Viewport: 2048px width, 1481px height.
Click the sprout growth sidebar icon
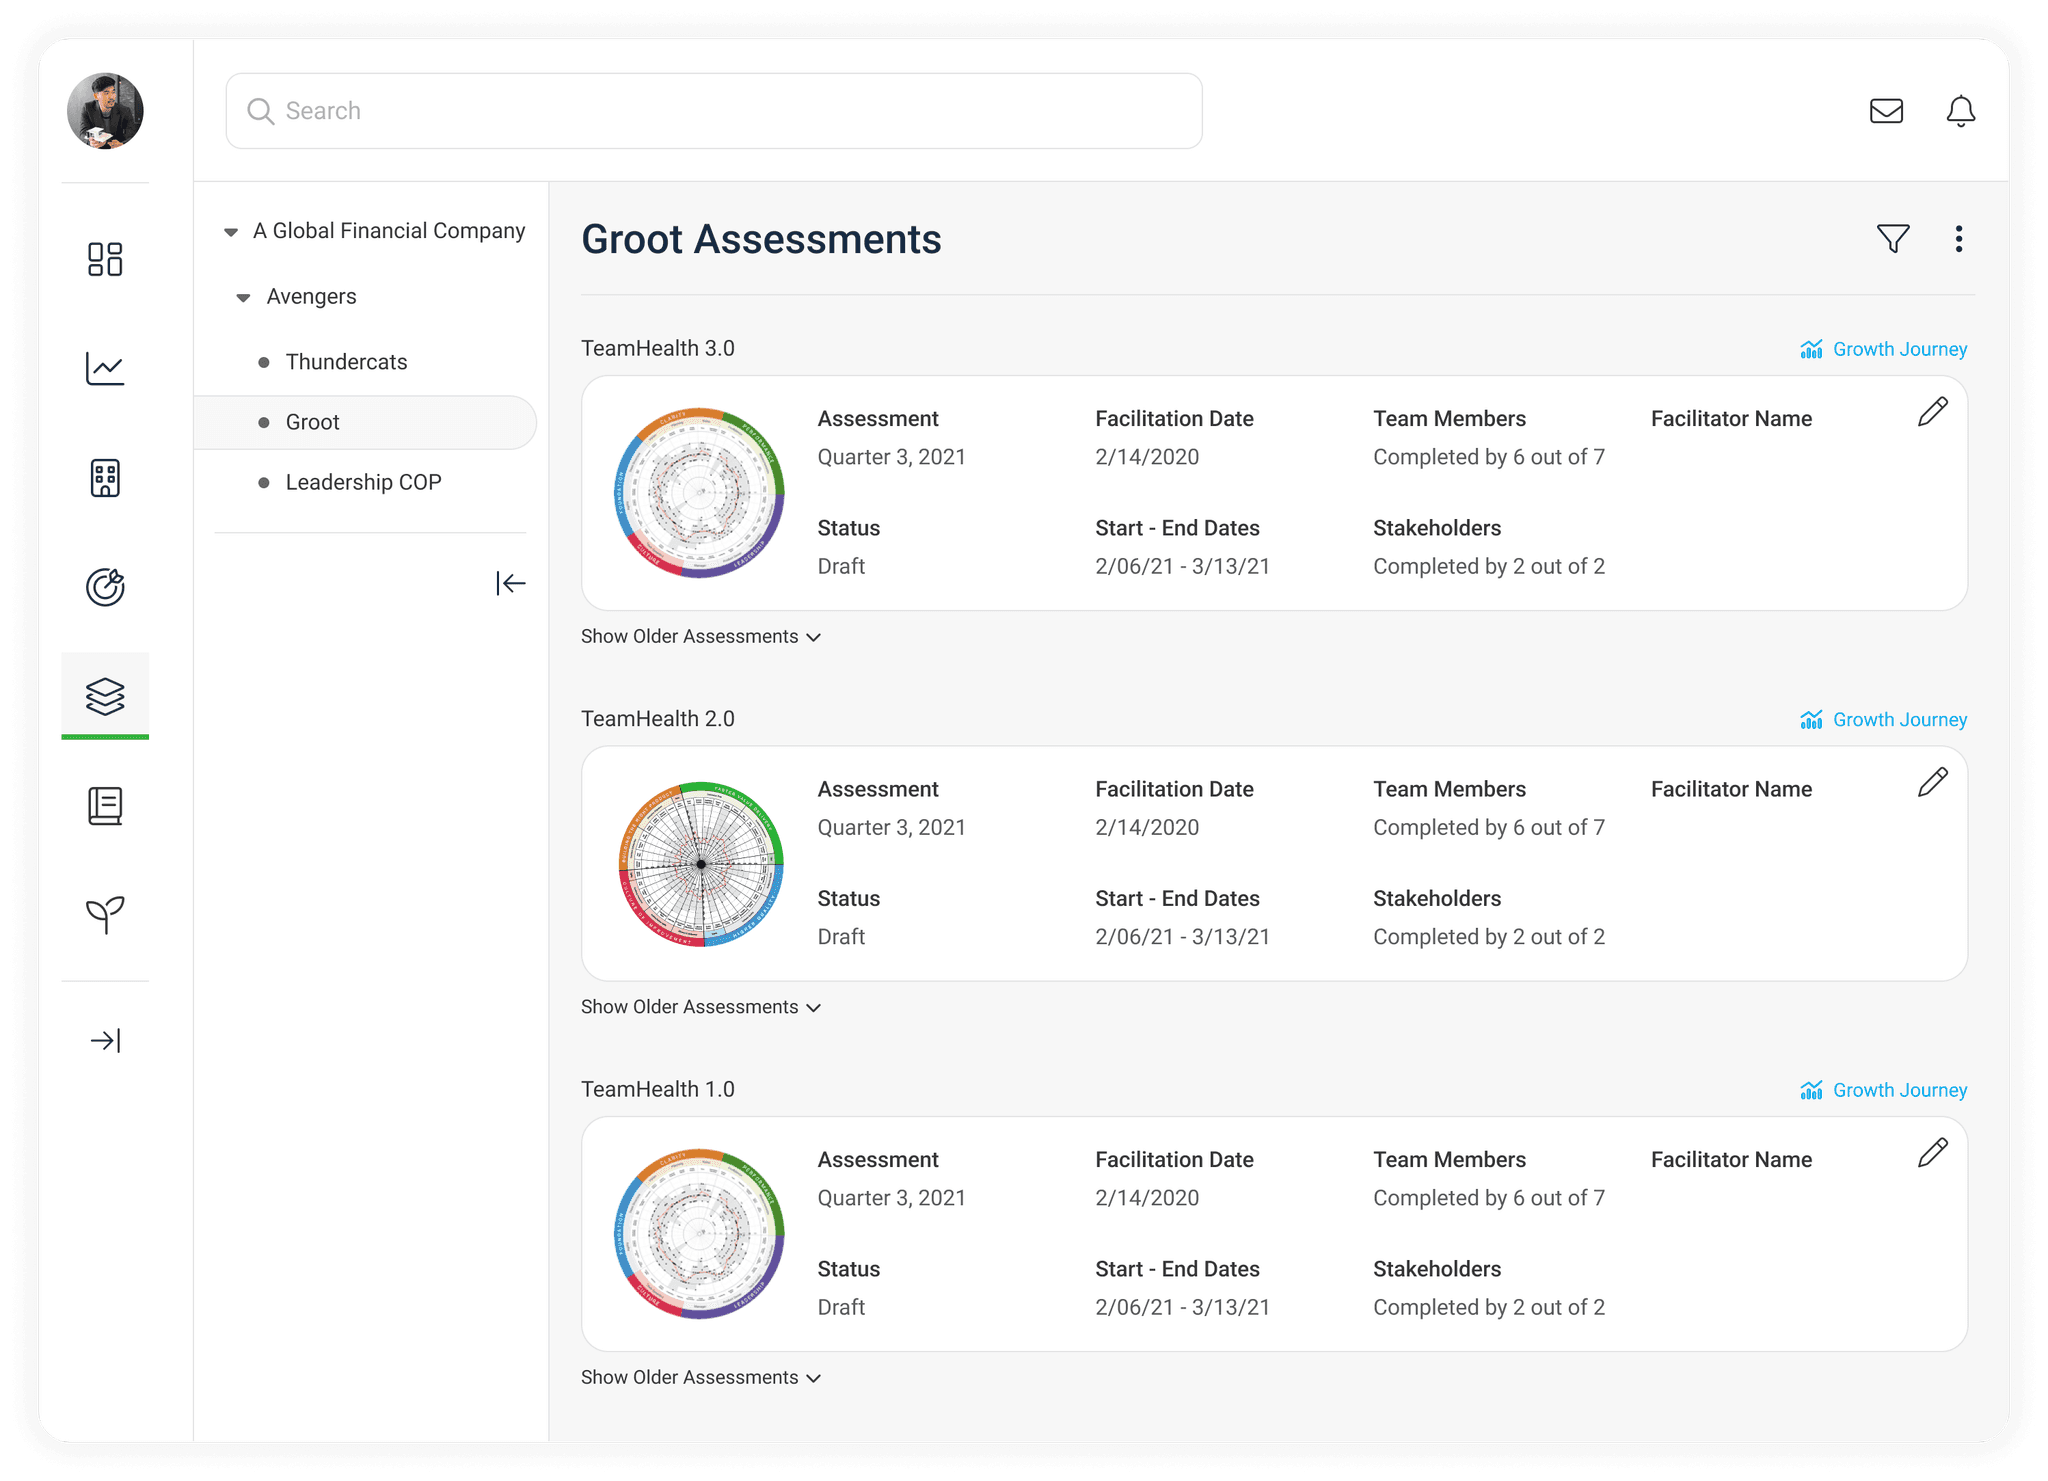105,914
